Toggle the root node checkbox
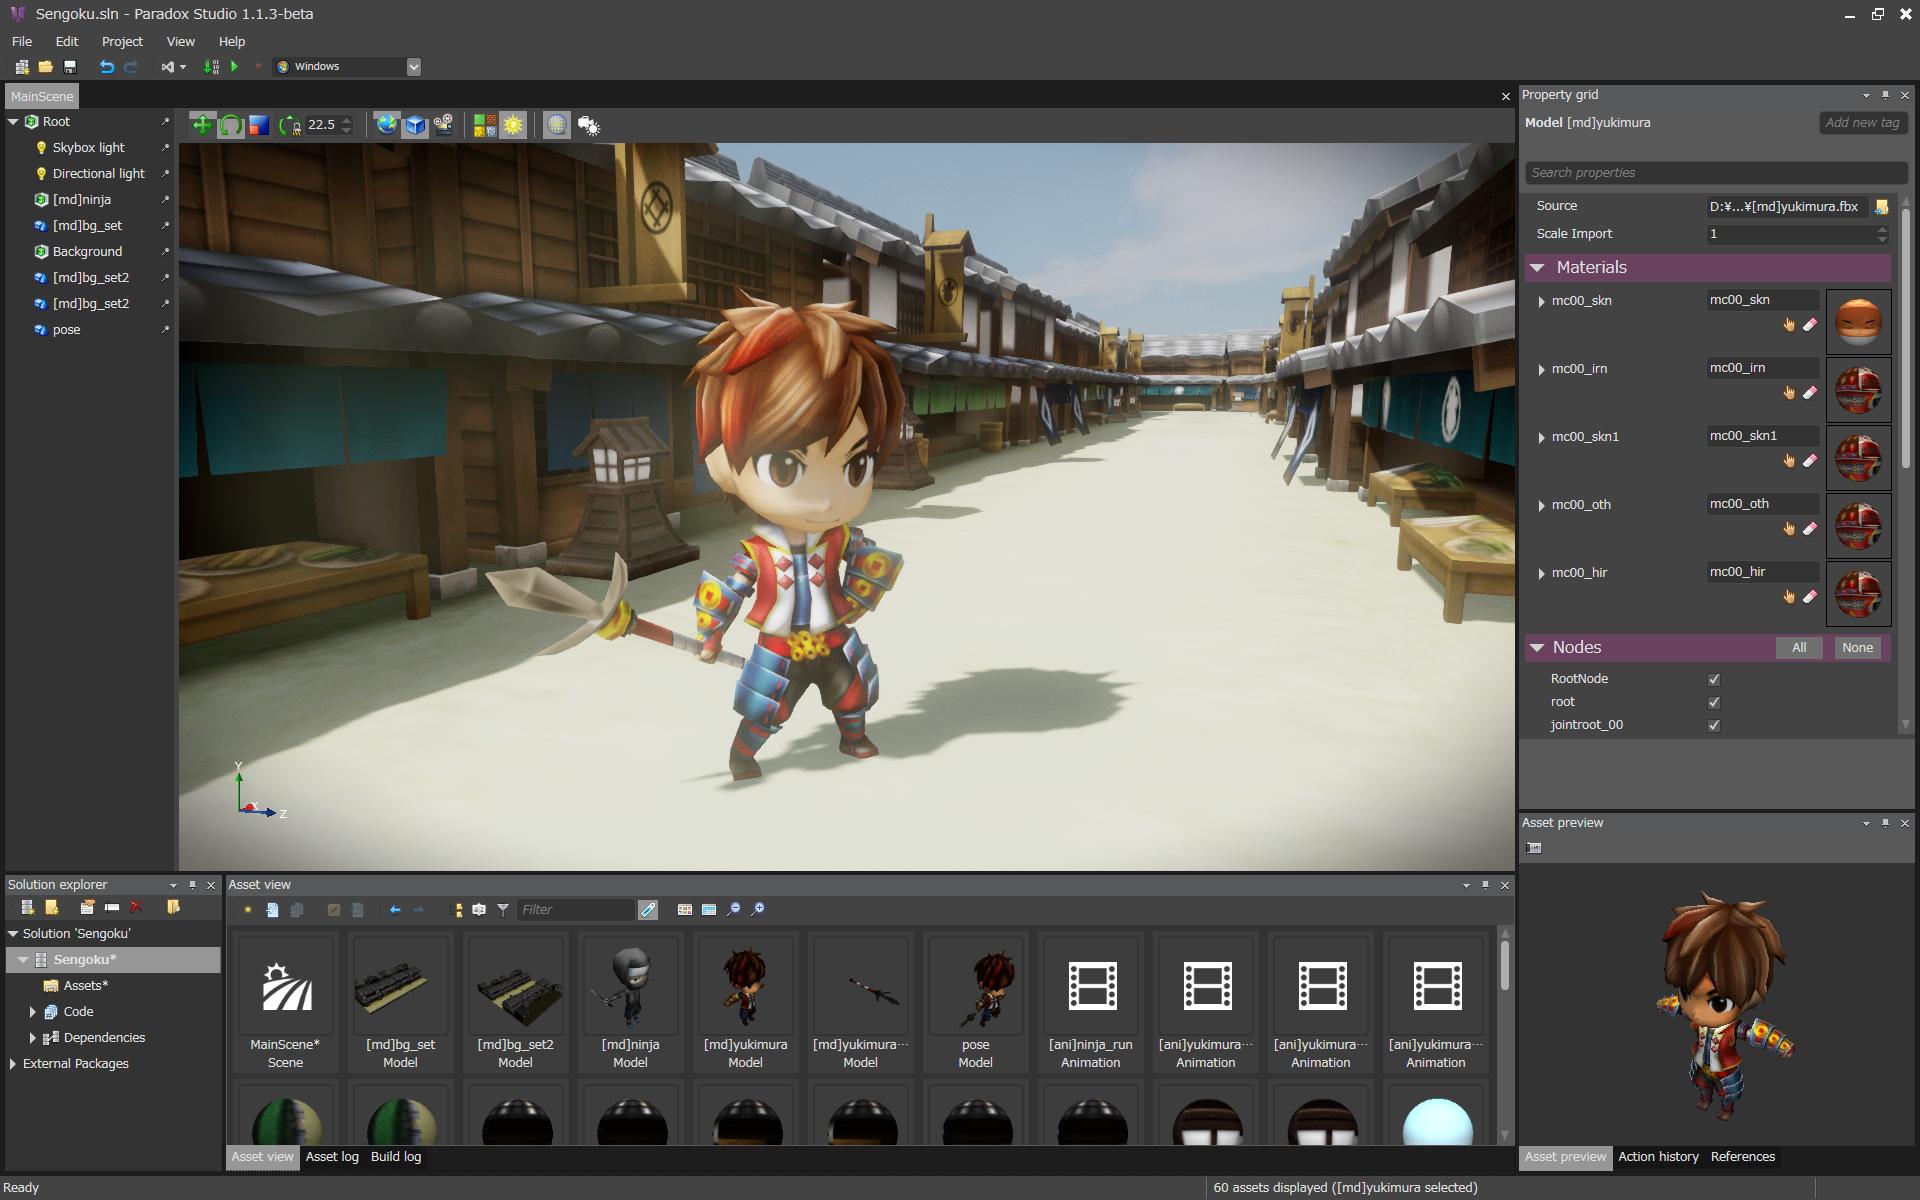This screenshot has height=1200, width=1920. pyautogui.click(x=1714, y=702)
